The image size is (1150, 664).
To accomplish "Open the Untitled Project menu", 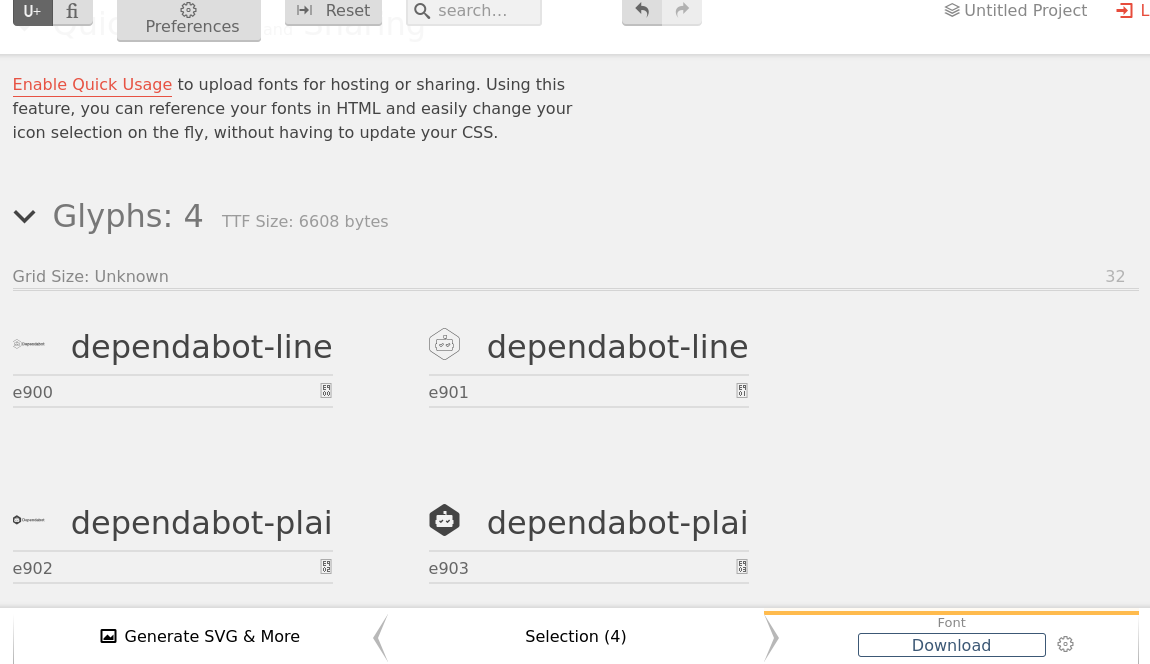I will 1016,11.
